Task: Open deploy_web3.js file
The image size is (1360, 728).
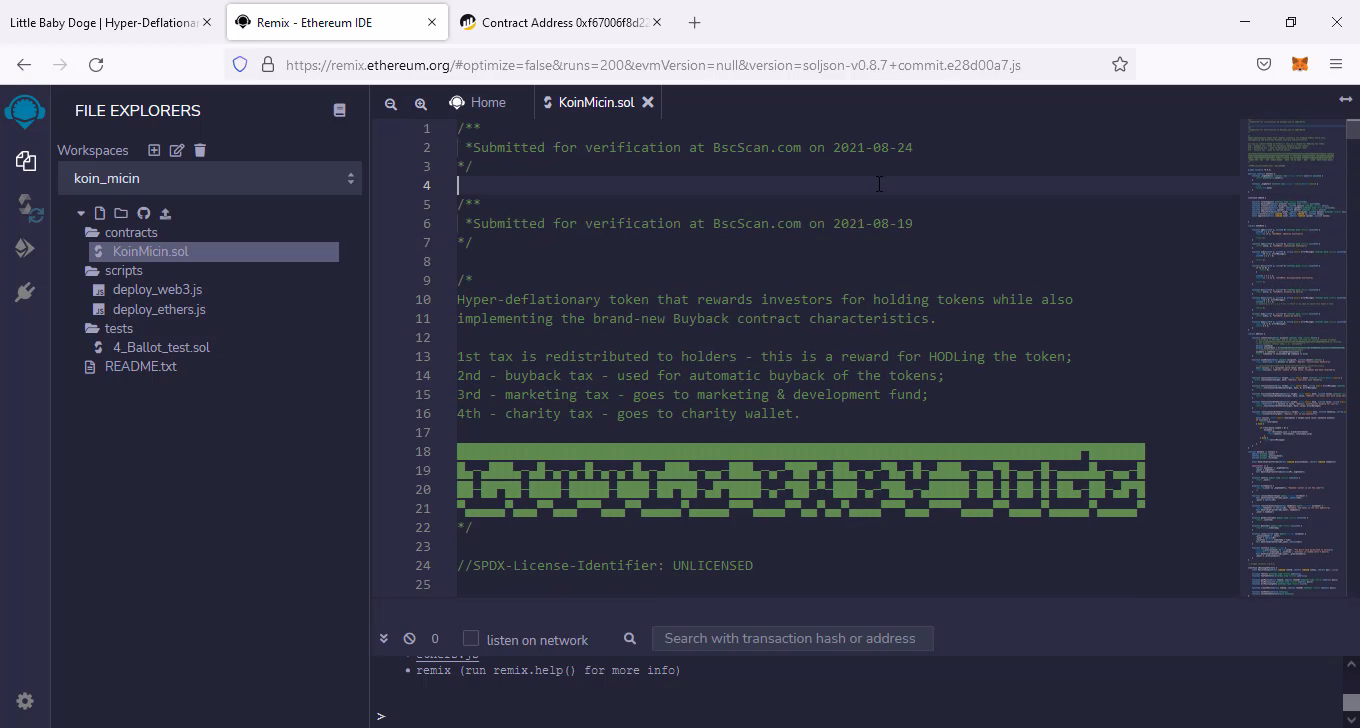Action: 157,290
